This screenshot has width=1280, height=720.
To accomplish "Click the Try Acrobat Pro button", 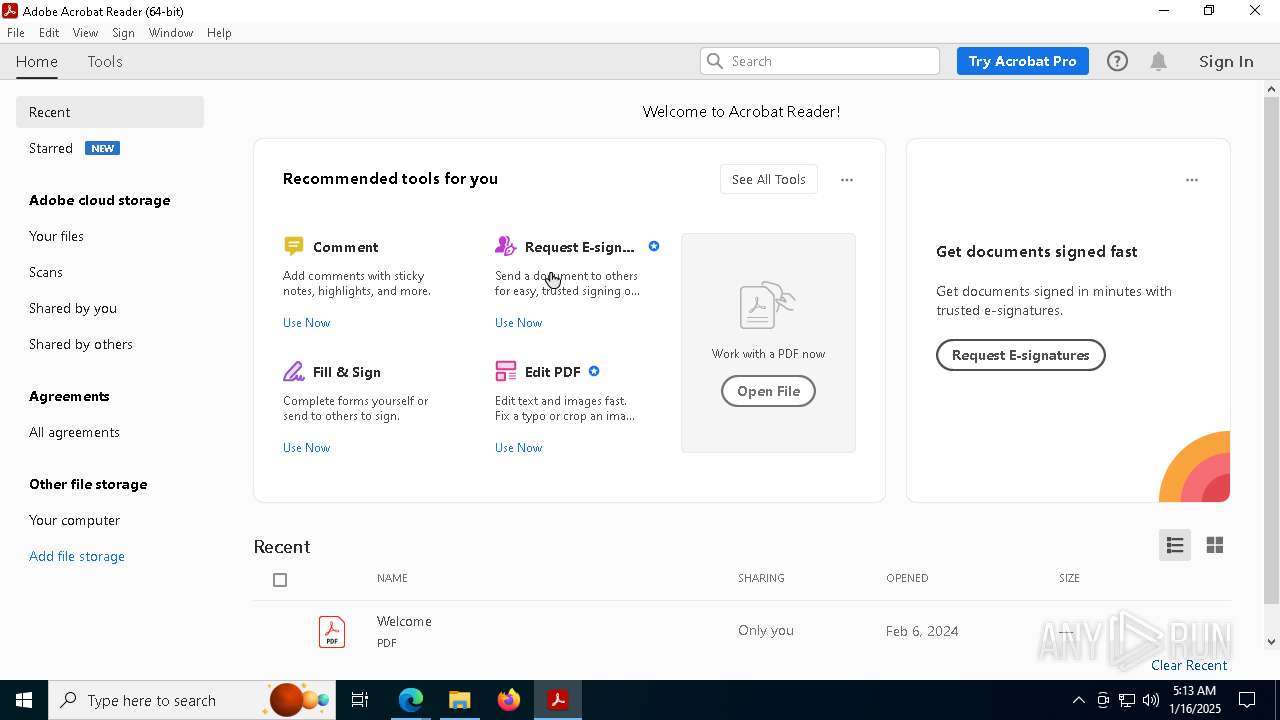I will click(x=1022, y=61).
